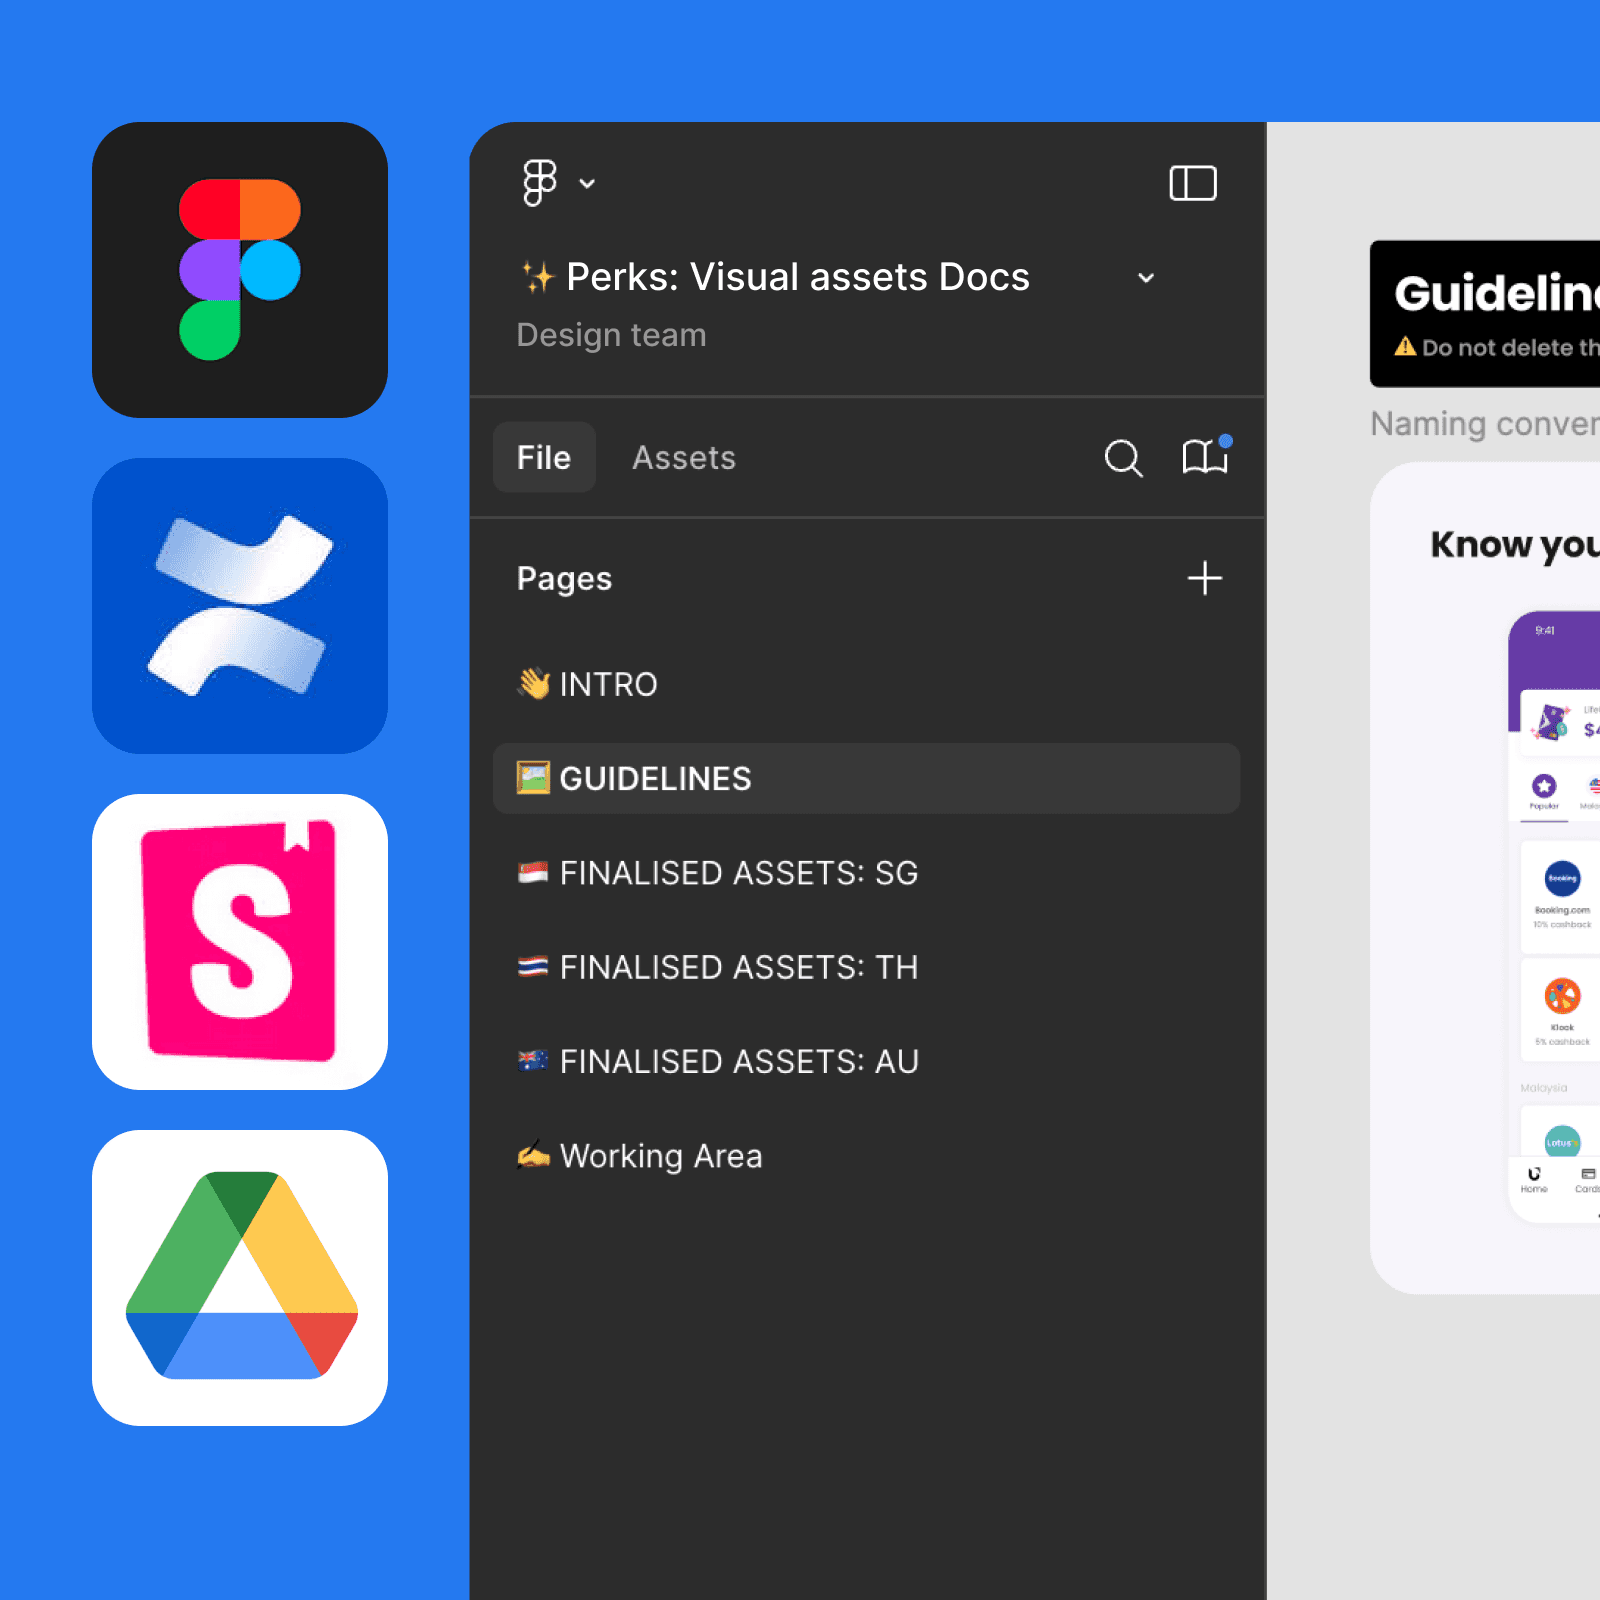
Task: Click the Lotus's logo in mockup
Action: tap(1562, 1142)
